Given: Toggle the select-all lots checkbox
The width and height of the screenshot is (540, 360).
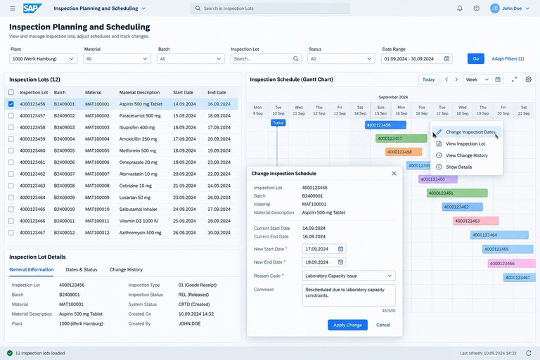Looking at the screenshot, I should (11, 92).
